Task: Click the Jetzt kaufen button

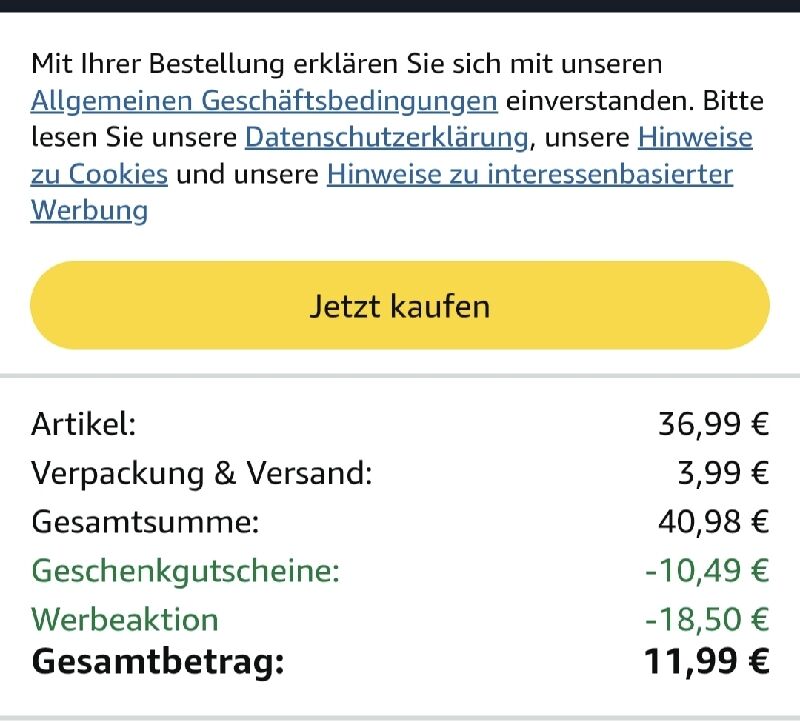Action: pyautogui.click(x=400, y=305)
